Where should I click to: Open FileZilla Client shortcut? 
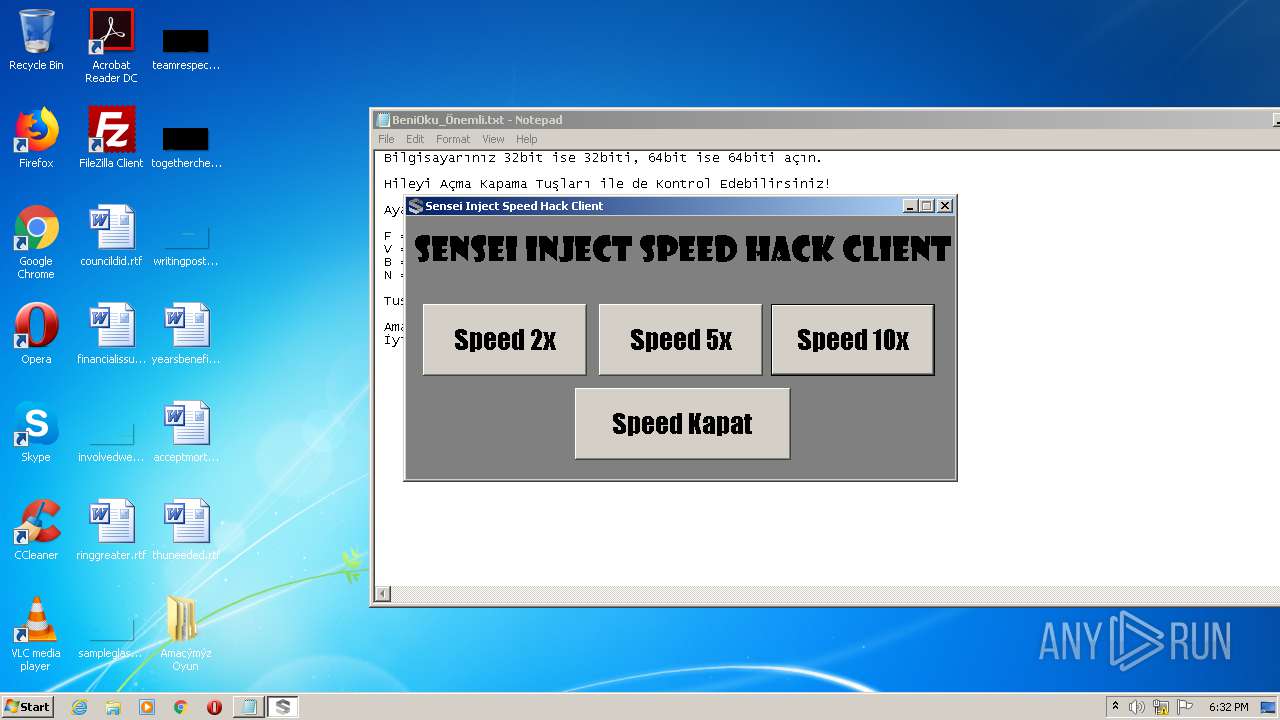tap(111, 138)
